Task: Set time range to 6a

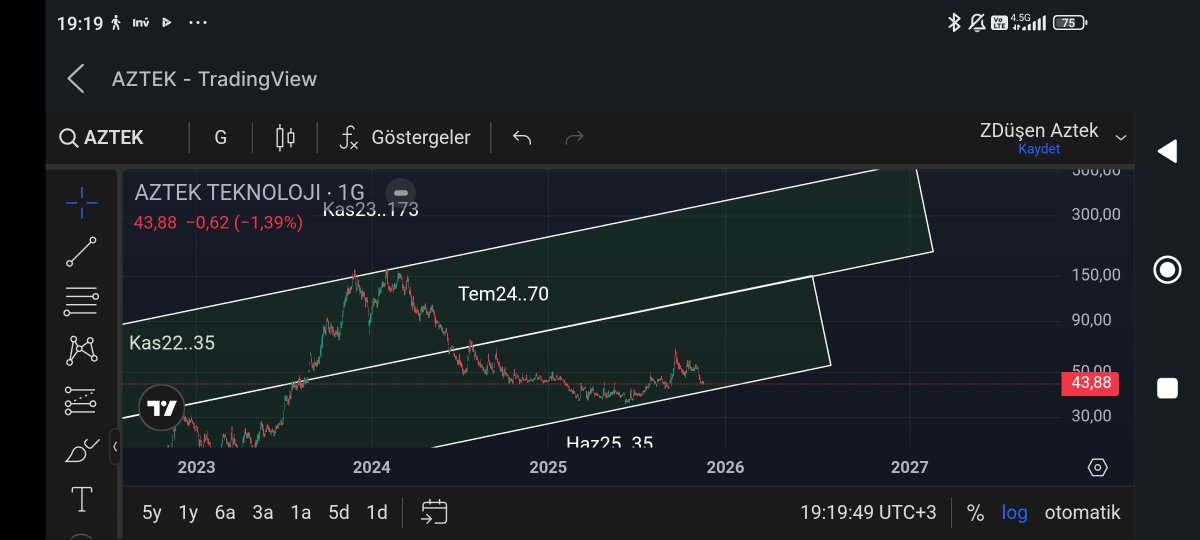Action: (x=225, y=513)
